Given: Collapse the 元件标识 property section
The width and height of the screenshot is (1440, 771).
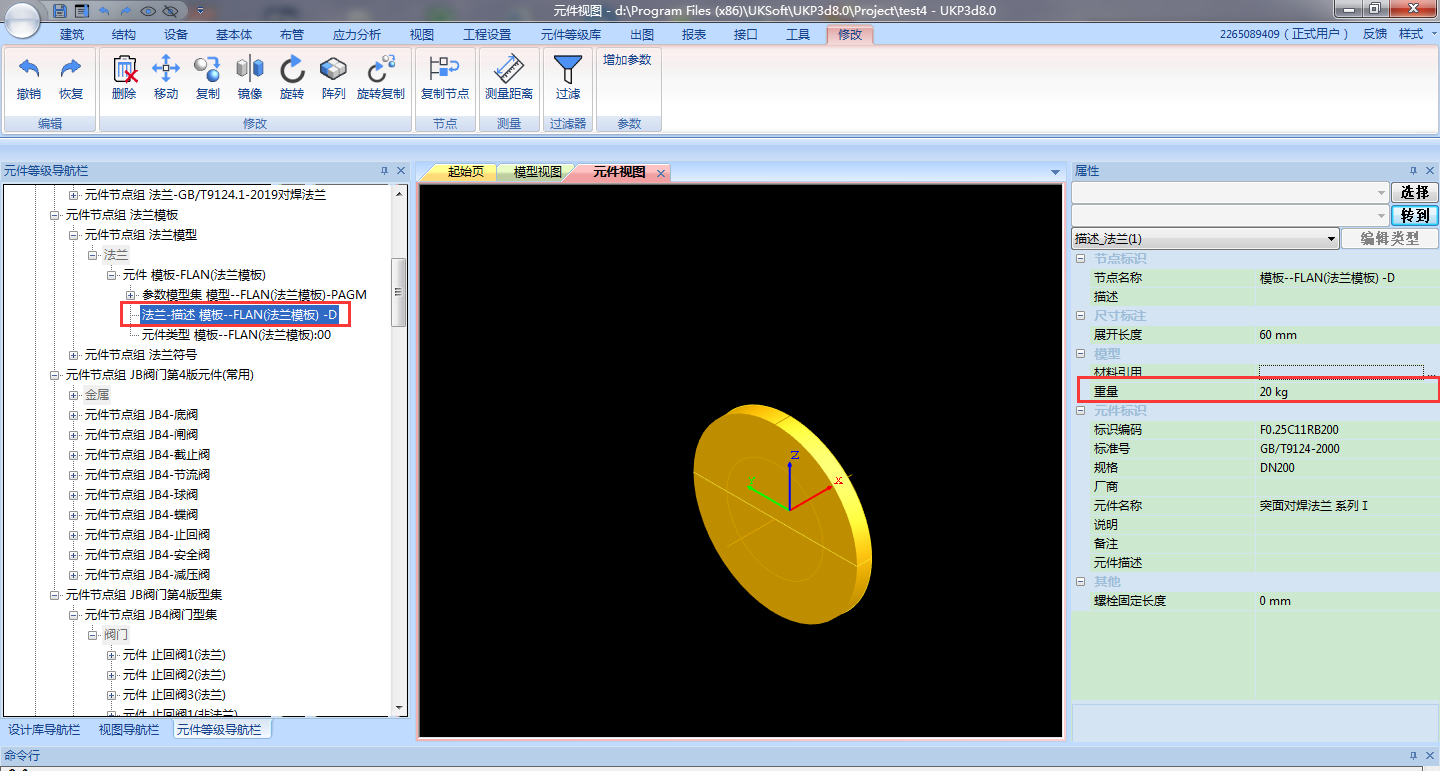Looking at the screenshot, I should 1080,411.
